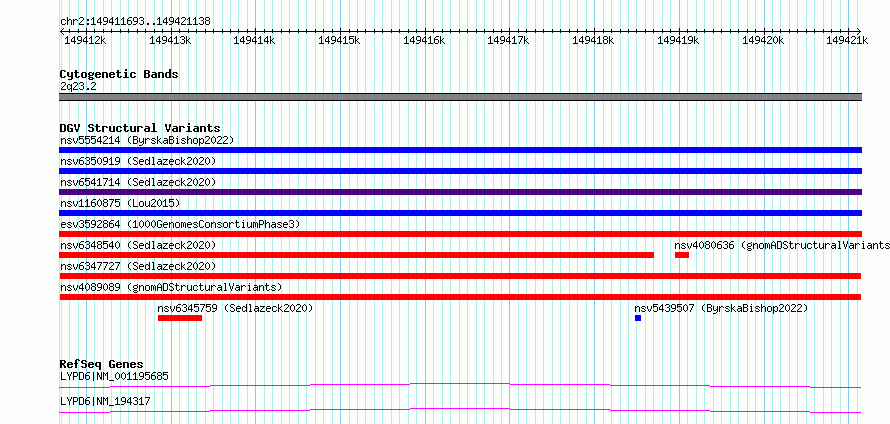Open esv3592864 (1000GenomesConsortiumPhase3) label
The width and height of the screenshot is (890, 424).
(179, 224)
